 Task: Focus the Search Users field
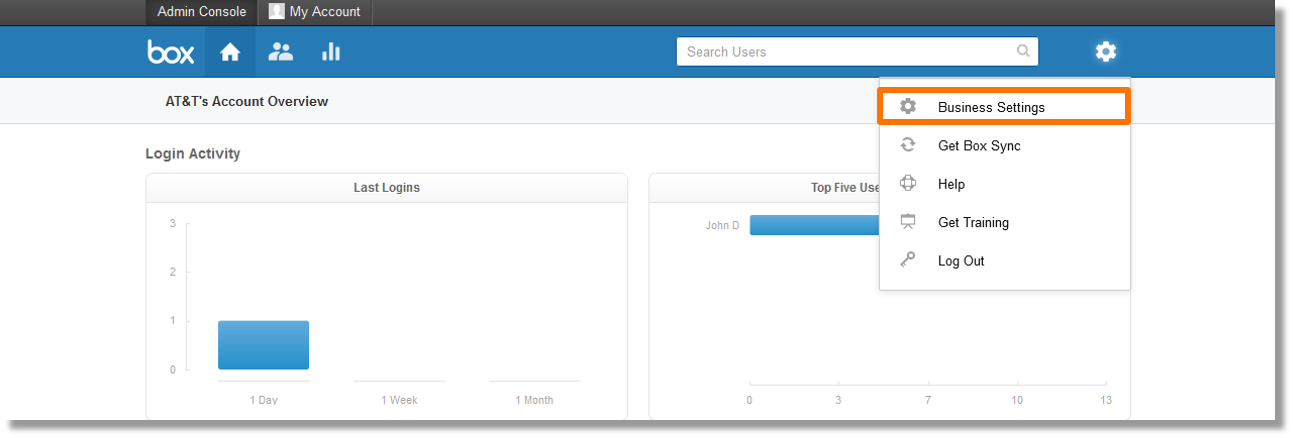click(x=857, y=52)
